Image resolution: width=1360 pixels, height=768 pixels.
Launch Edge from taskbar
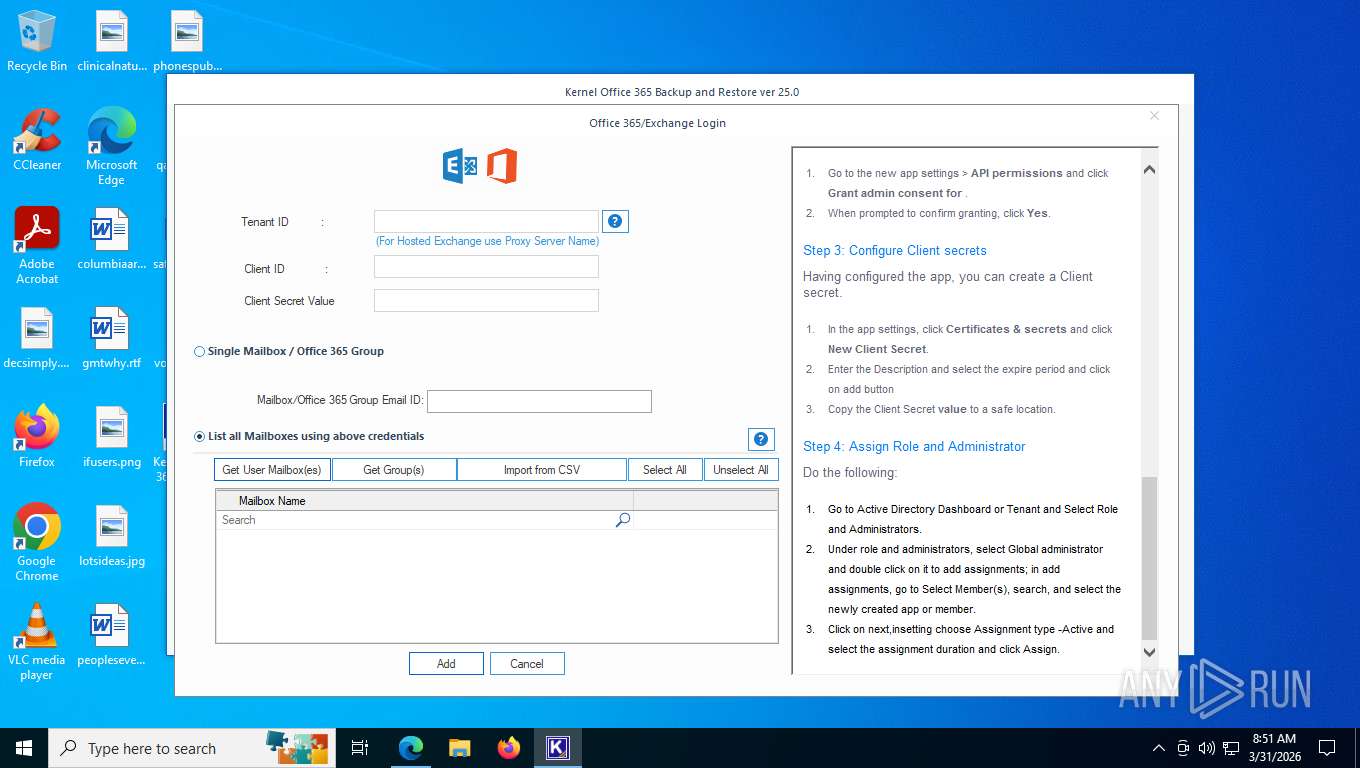pos(411,748)
